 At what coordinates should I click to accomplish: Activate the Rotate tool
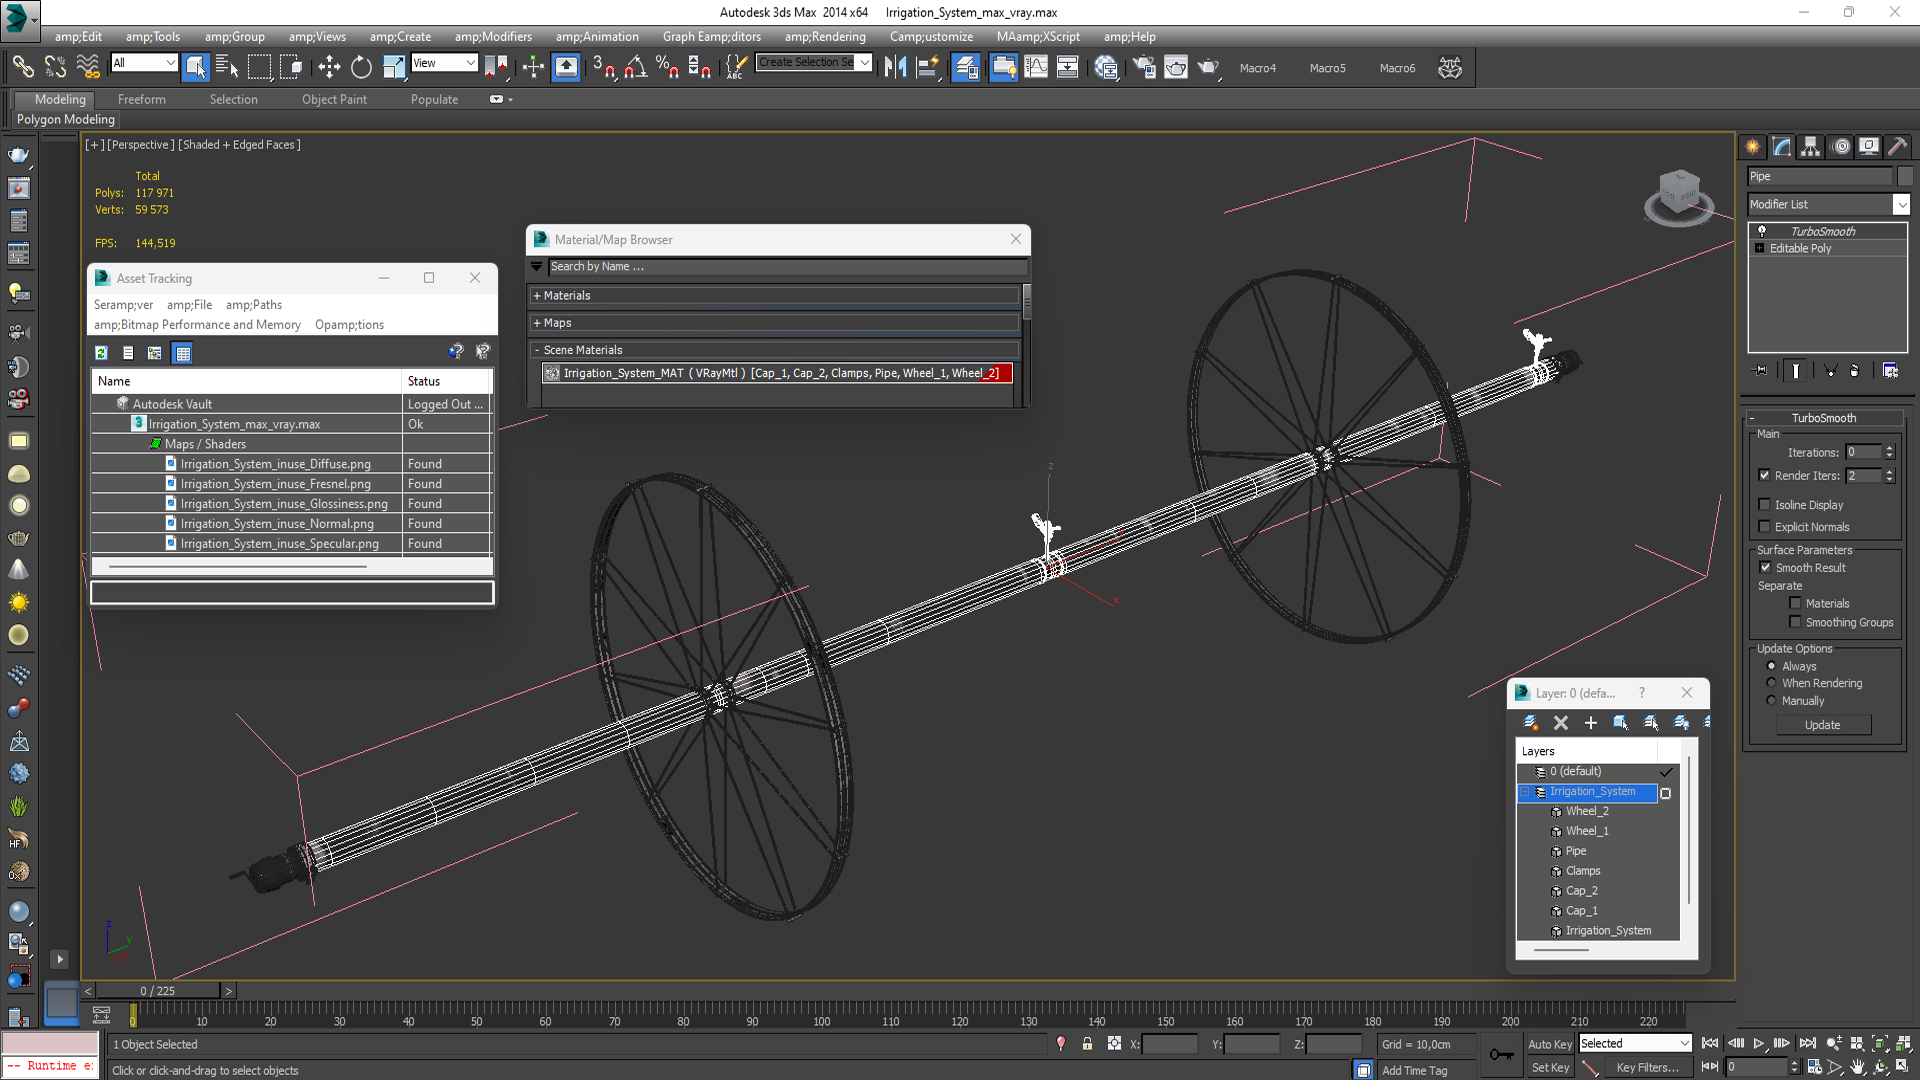tap(361, 67)
